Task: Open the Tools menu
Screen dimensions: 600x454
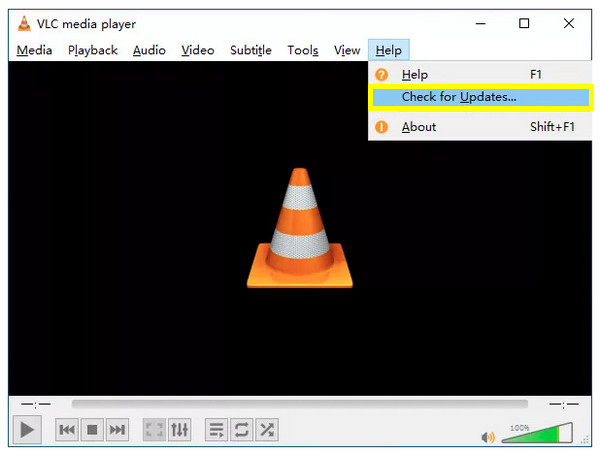Action: click(x=303, y=50)
